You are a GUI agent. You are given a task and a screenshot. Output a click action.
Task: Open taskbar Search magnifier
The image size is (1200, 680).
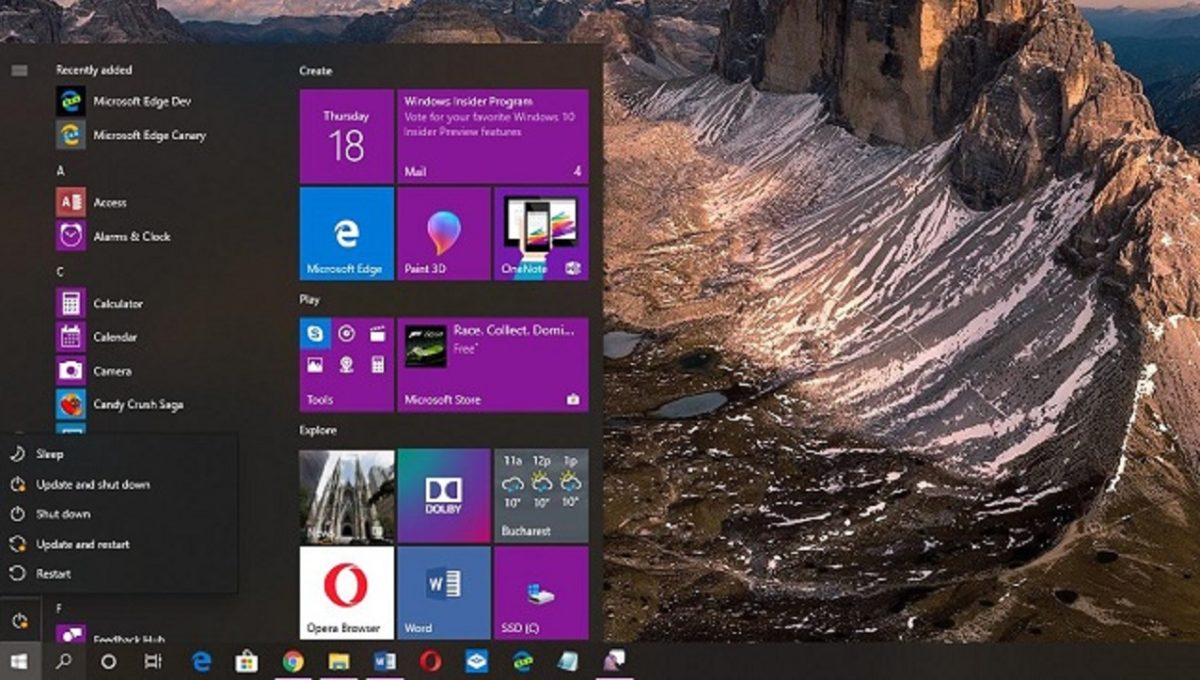click(63, 661)
